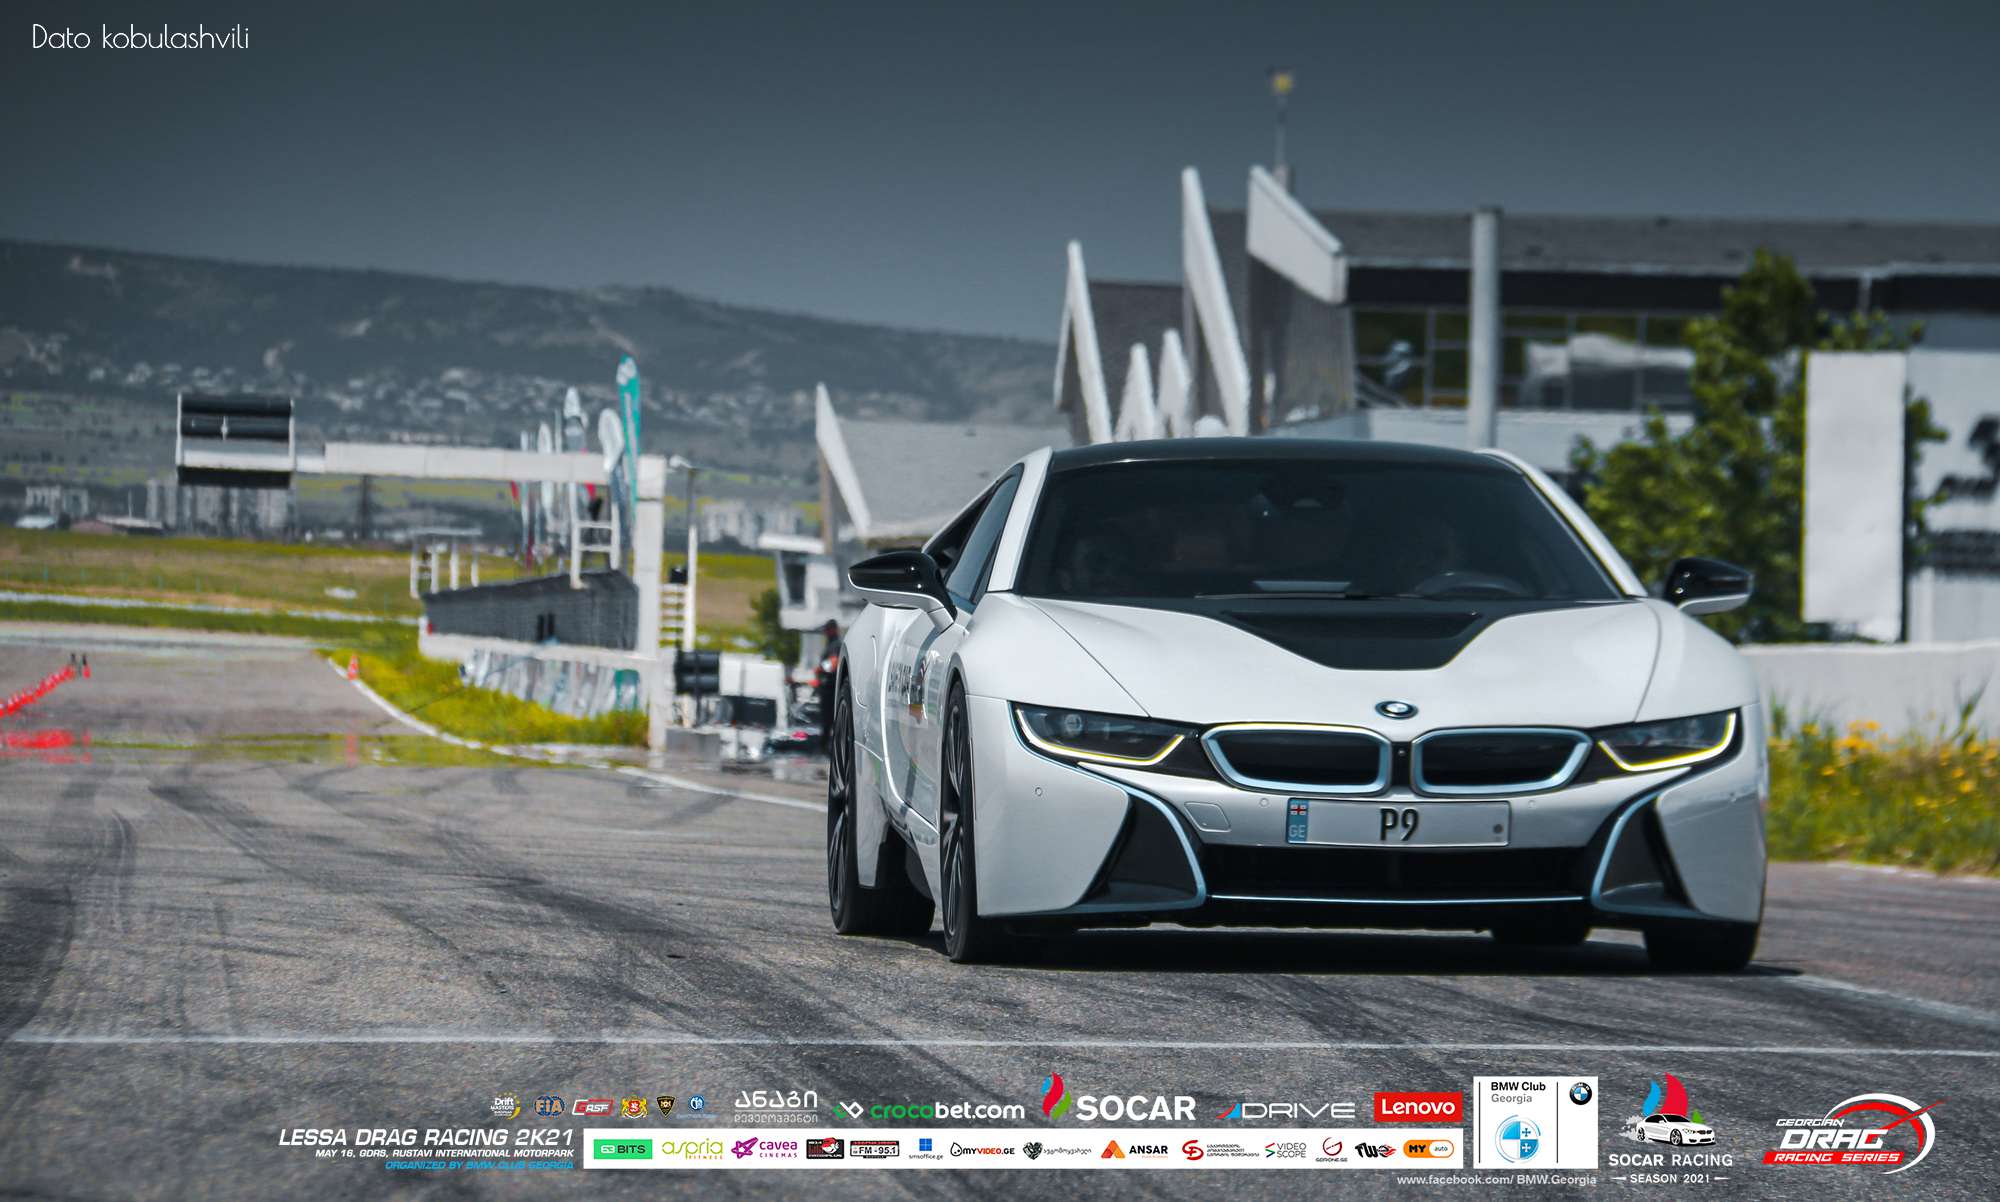The image size is (2000, 1202).
Task: Click the aspria fitness logo
Action: pyautogui.click(x=692, y=1149)
